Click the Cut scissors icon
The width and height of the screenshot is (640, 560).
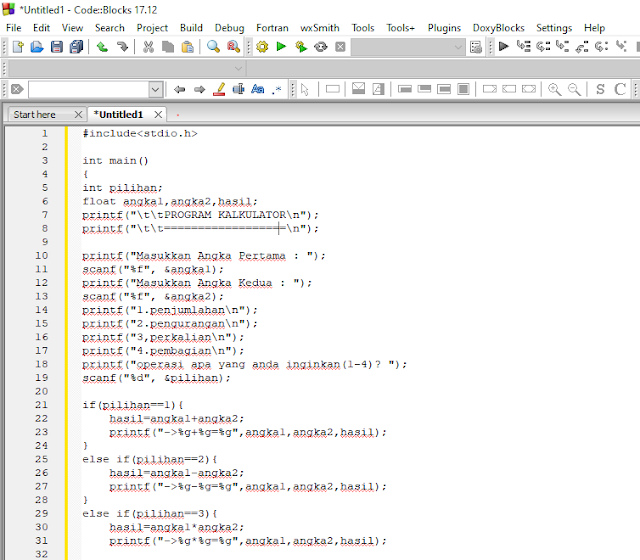(148, 47)
